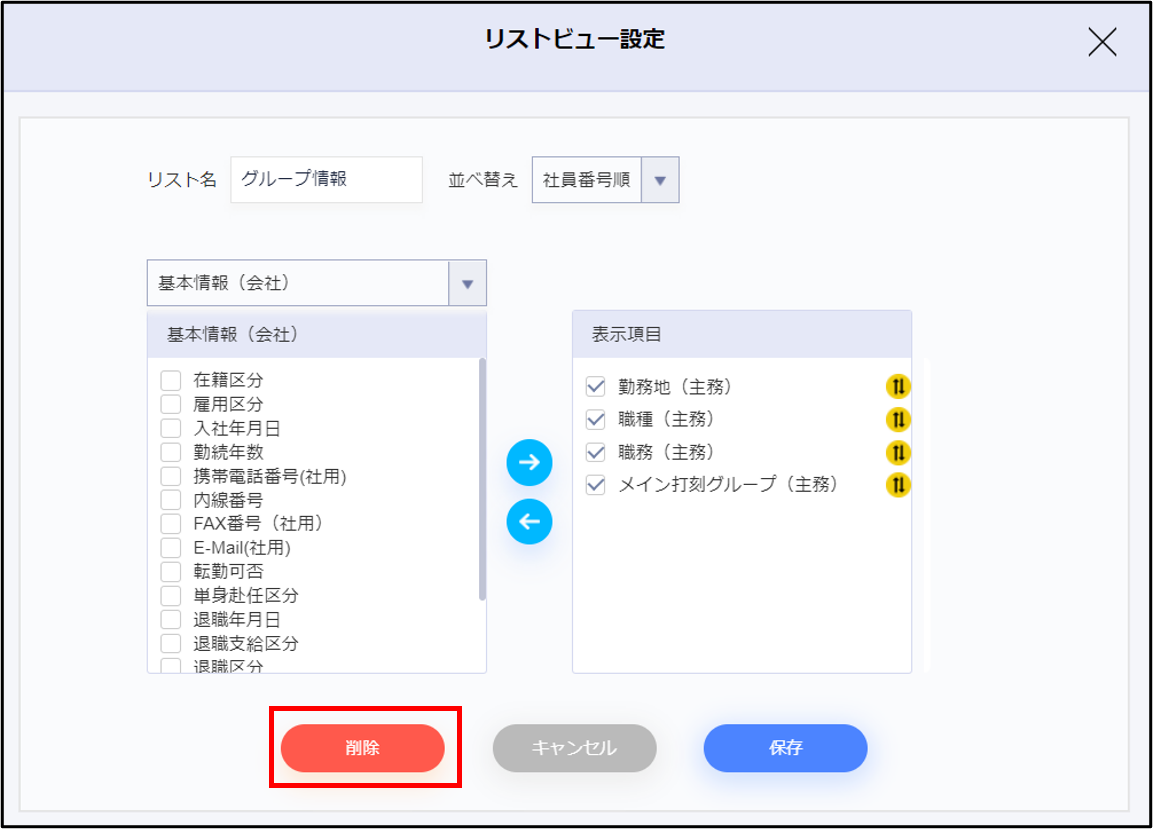This screenshot has width=1153, height=829.
Task: Click the left arrow to remove items
Action: pos(529,521)
